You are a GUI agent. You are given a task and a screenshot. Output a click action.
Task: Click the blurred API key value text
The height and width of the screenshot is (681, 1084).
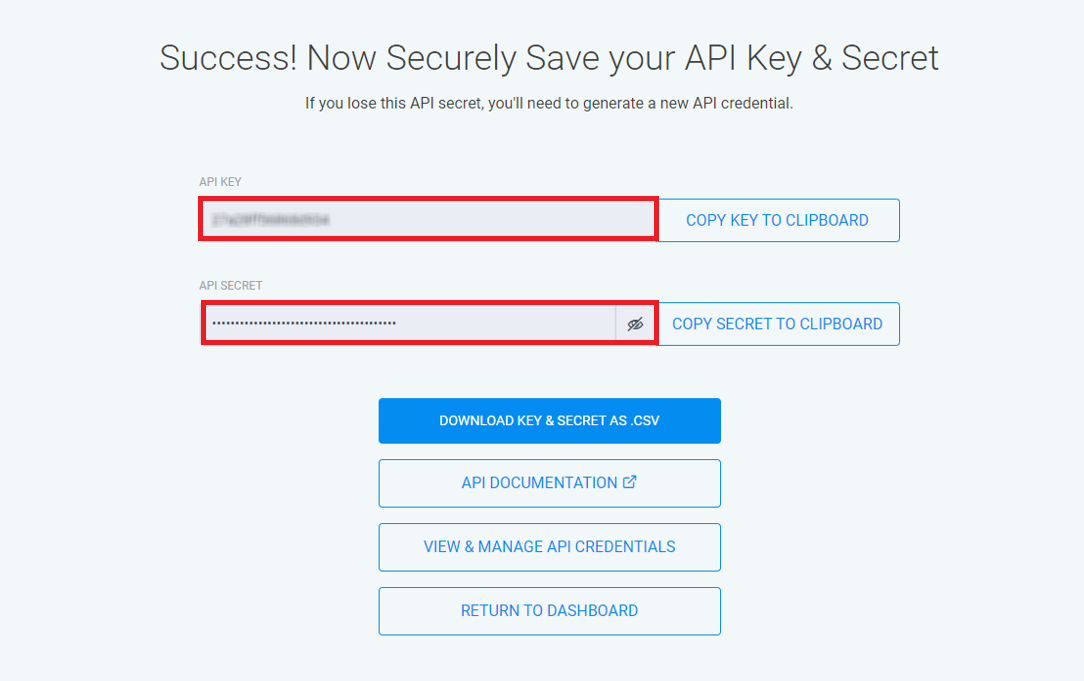tap(271, 220)
